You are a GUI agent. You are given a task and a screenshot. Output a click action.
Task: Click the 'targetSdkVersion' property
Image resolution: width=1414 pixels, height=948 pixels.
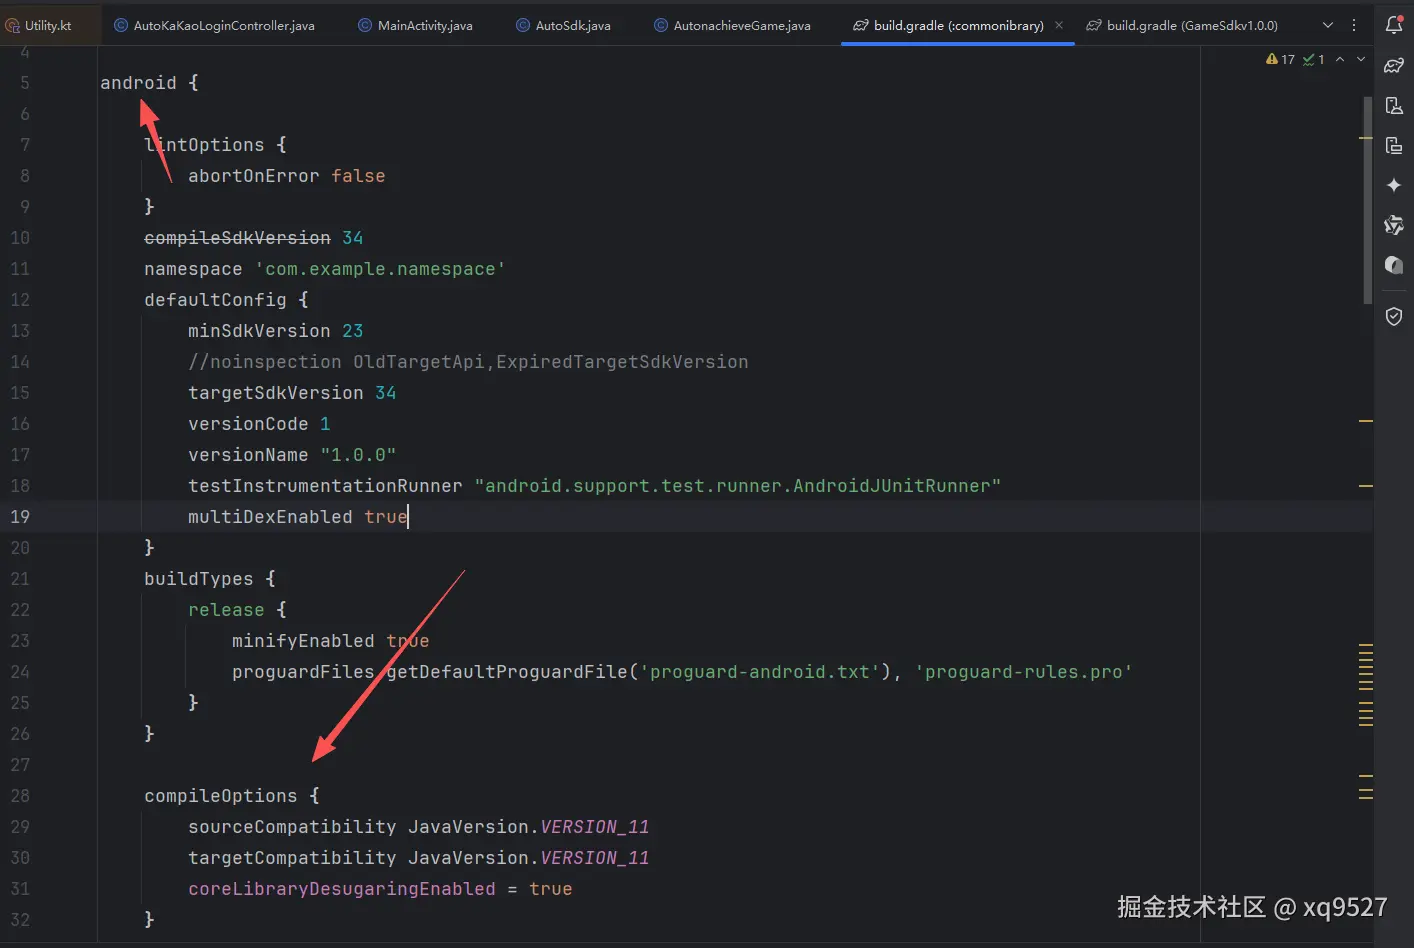click(x=276, y=393)
